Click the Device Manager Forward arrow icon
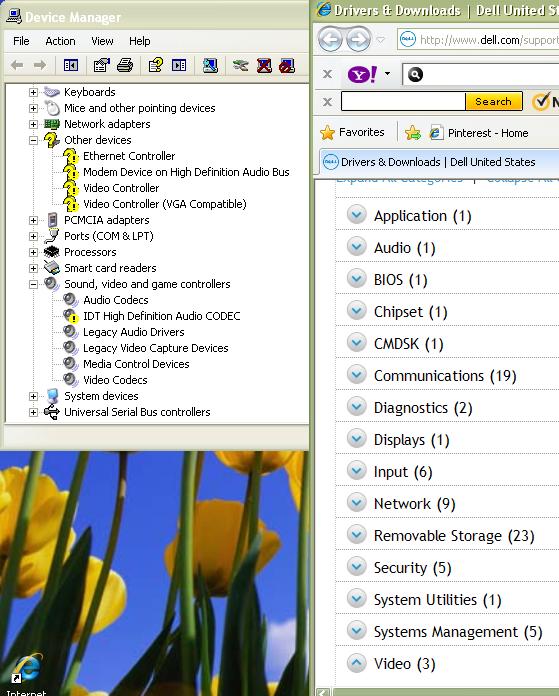Viewport: 559px width, 696px height. (40, 66)
